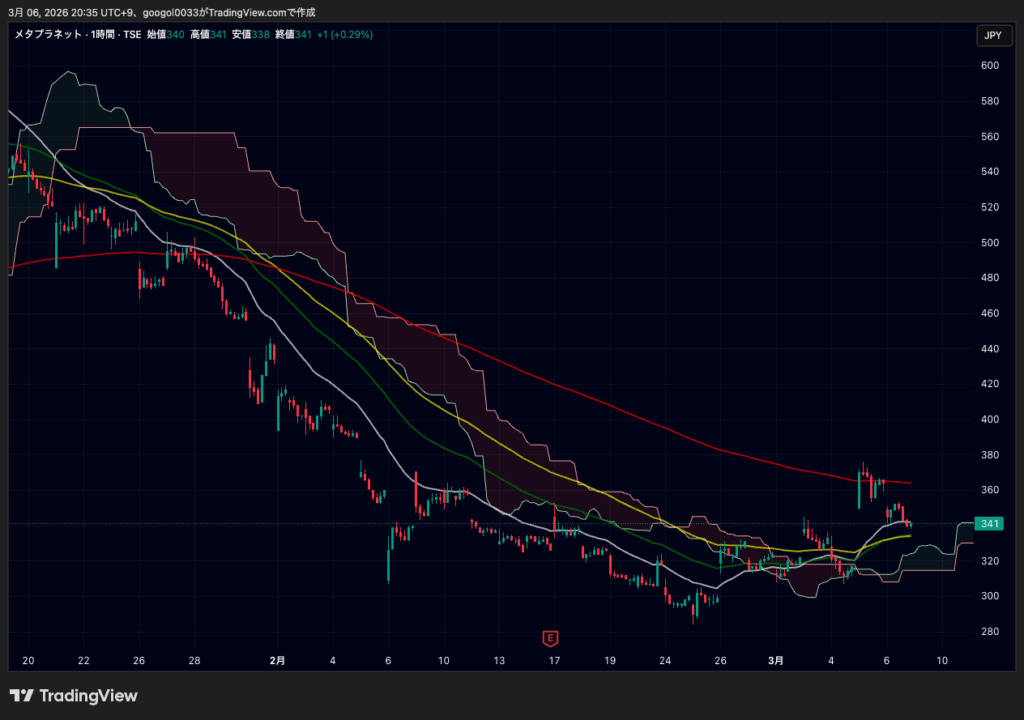Click the 600 level on price axis
The width and height of the screenshot is (1024, 720).
990,66
